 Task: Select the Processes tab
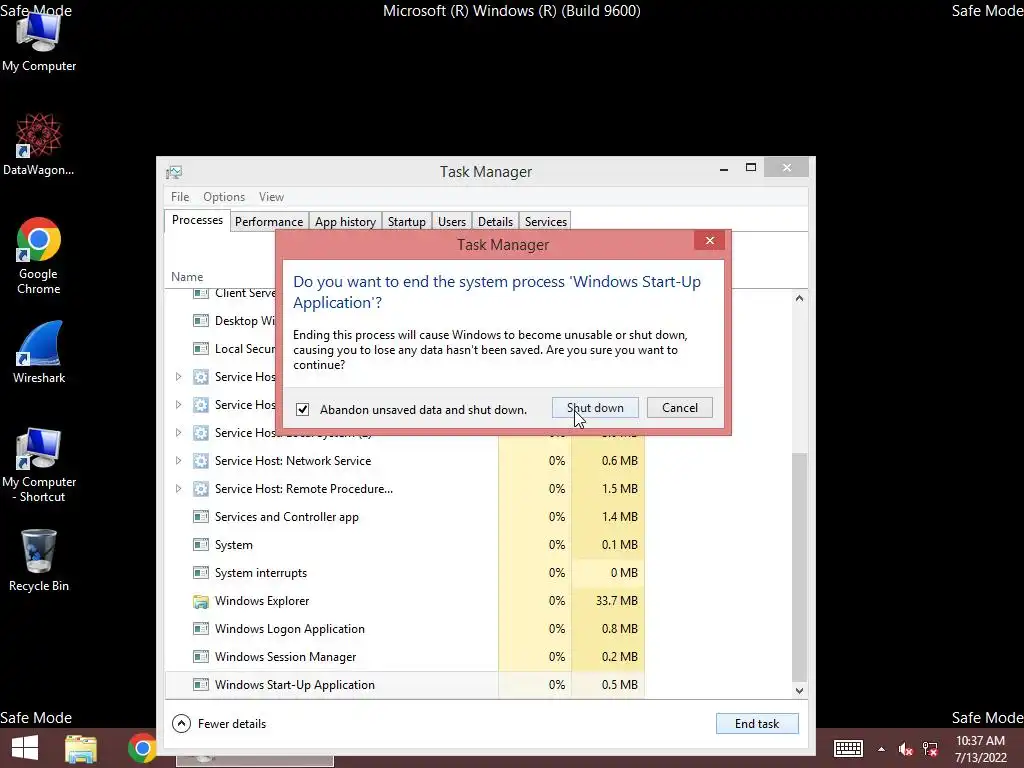[x=197, y=220]
